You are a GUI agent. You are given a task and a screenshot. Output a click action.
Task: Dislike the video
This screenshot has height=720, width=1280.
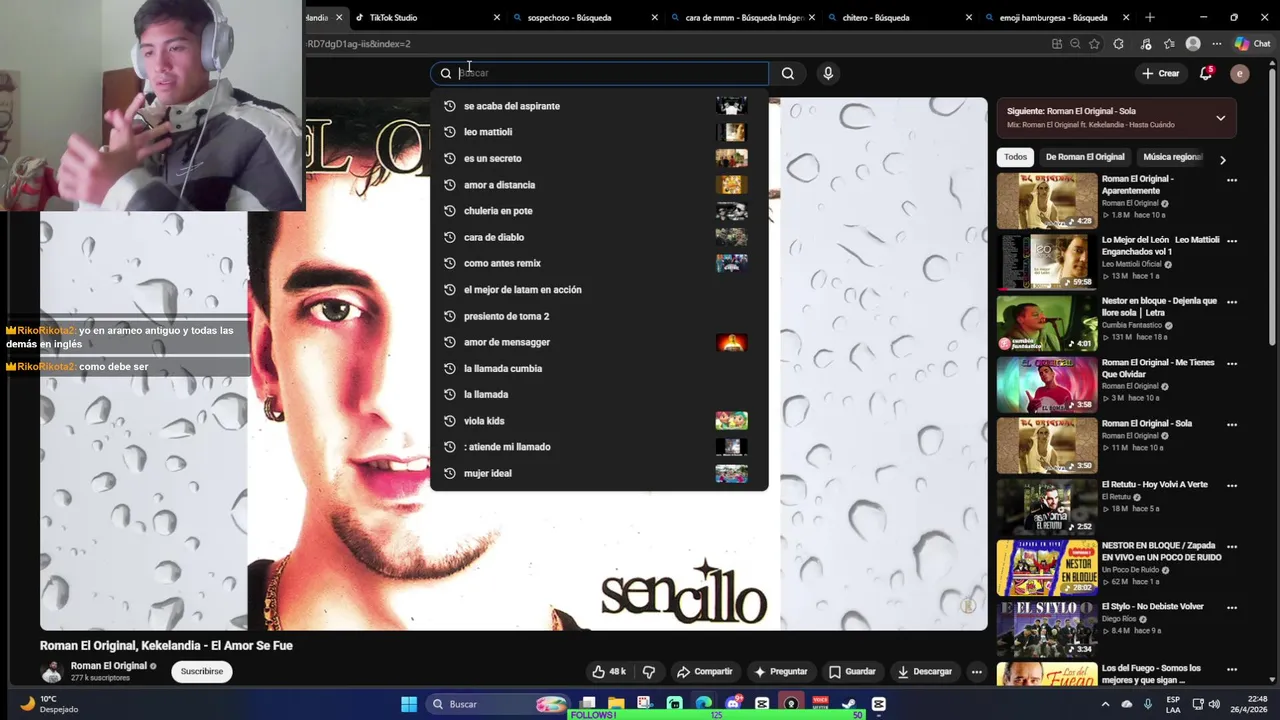coord(648,672)
